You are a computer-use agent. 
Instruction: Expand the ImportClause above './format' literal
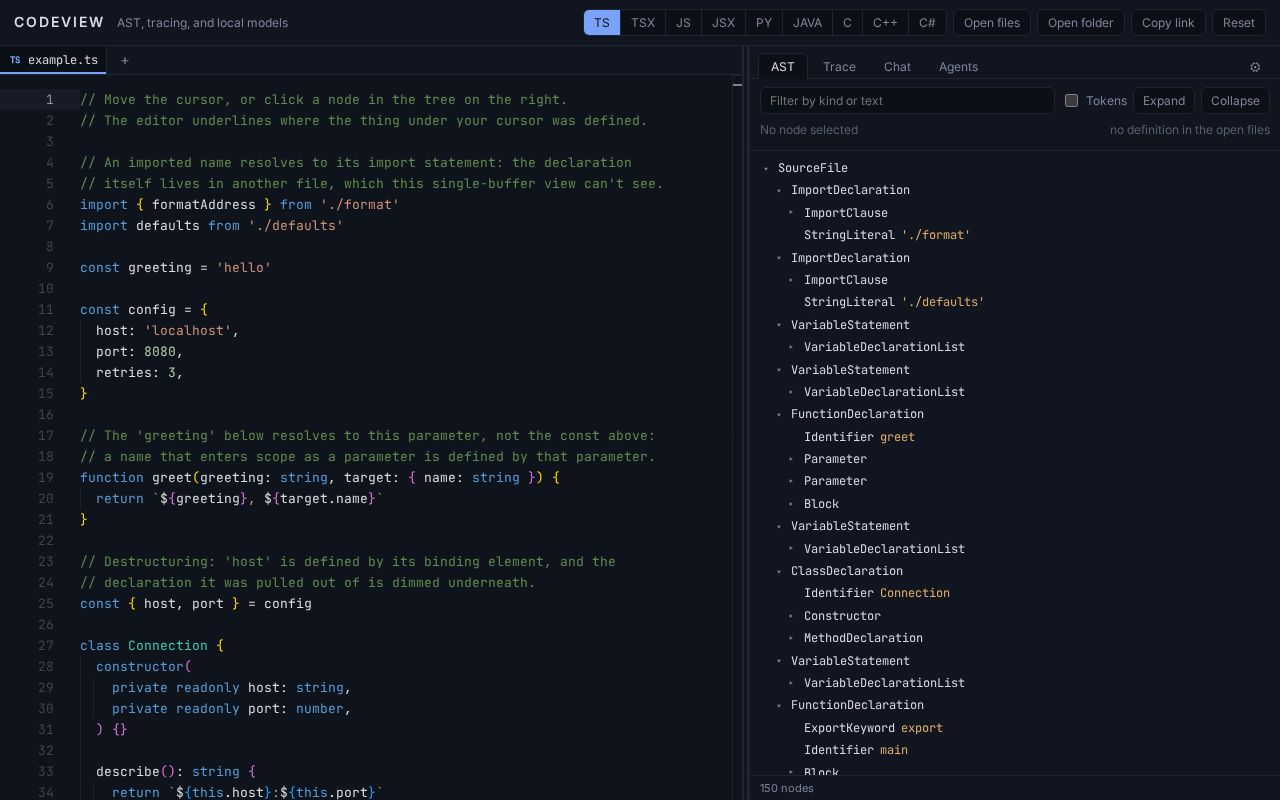pyautogui.click(x=792, y=213)
